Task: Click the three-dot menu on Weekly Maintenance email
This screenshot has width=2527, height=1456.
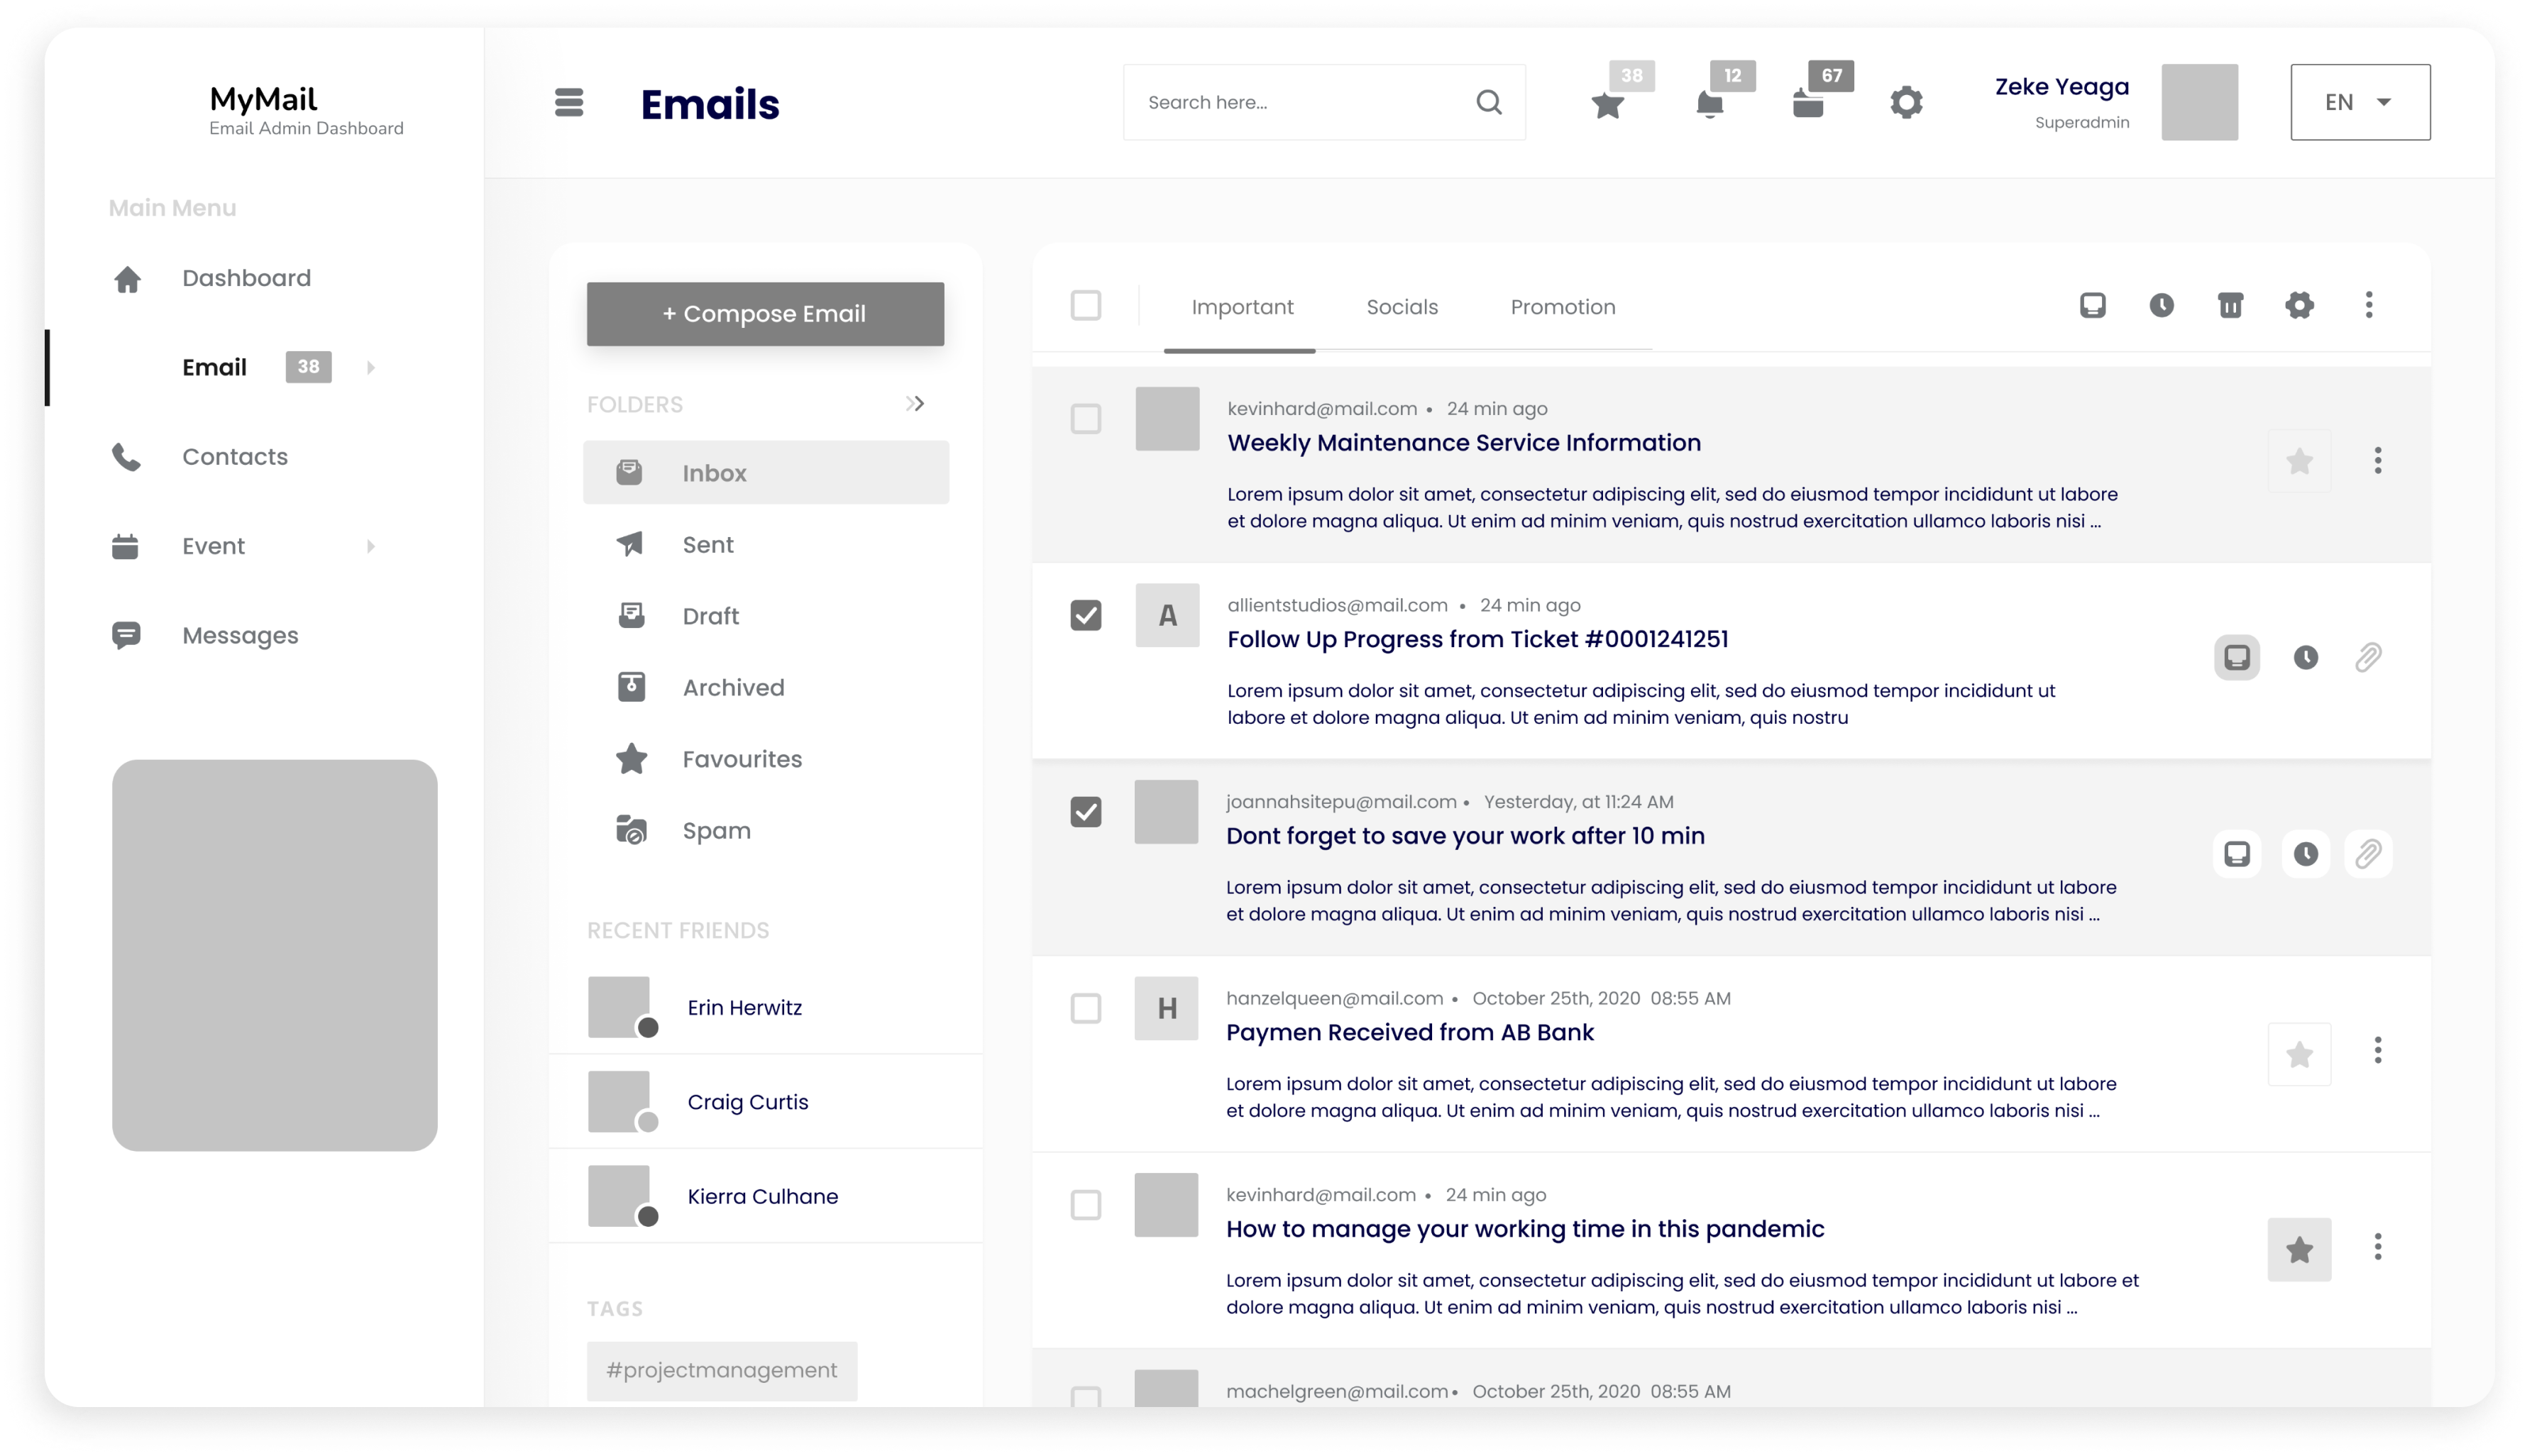Action: (2376, 460)
